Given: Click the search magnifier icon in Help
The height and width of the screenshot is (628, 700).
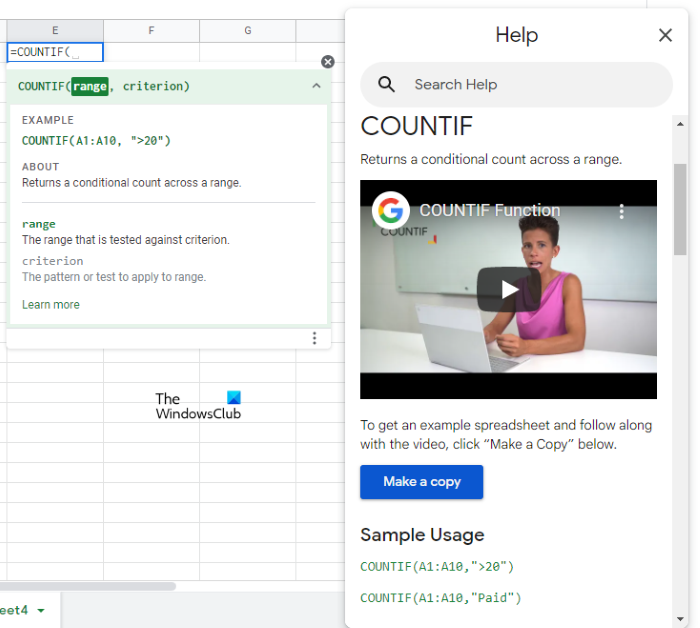Looking at the screenshot, I should (387, 85).
